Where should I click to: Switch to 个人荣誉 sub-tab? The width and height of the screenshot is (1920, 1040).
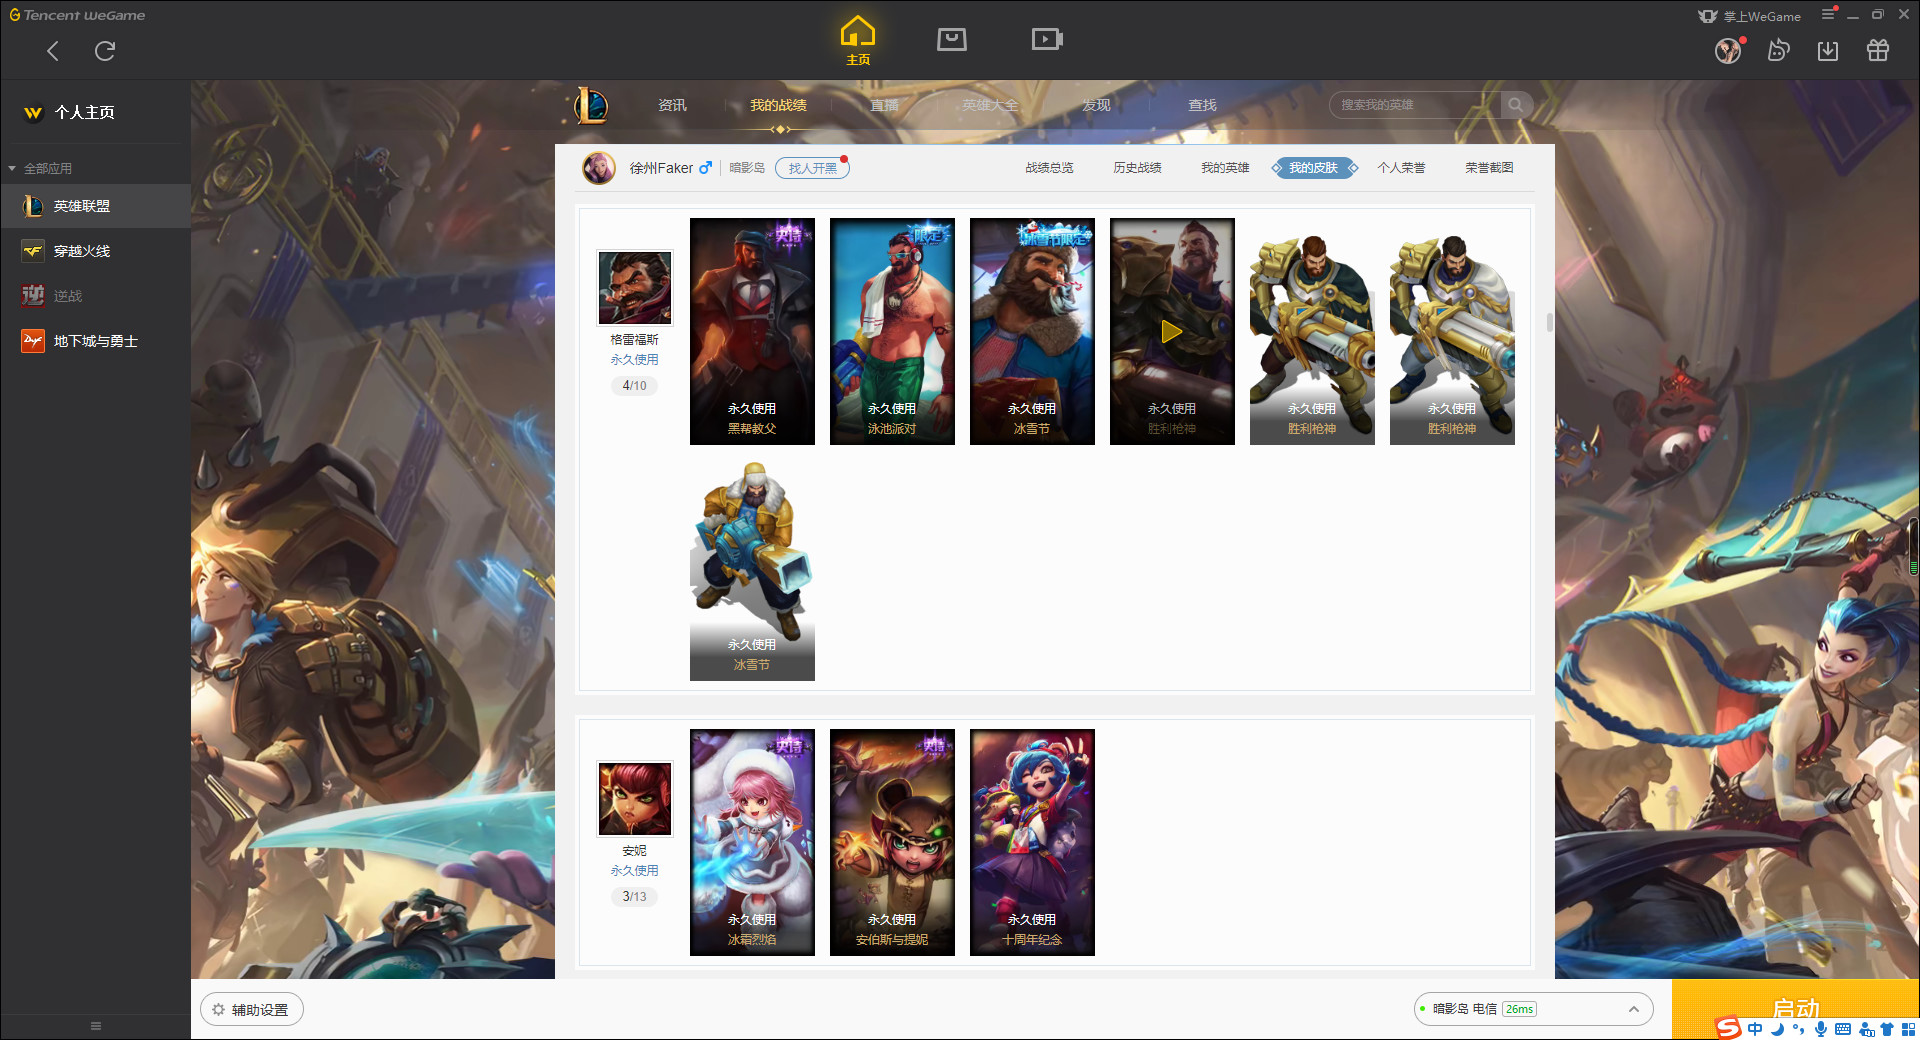tap(1401, 168)
